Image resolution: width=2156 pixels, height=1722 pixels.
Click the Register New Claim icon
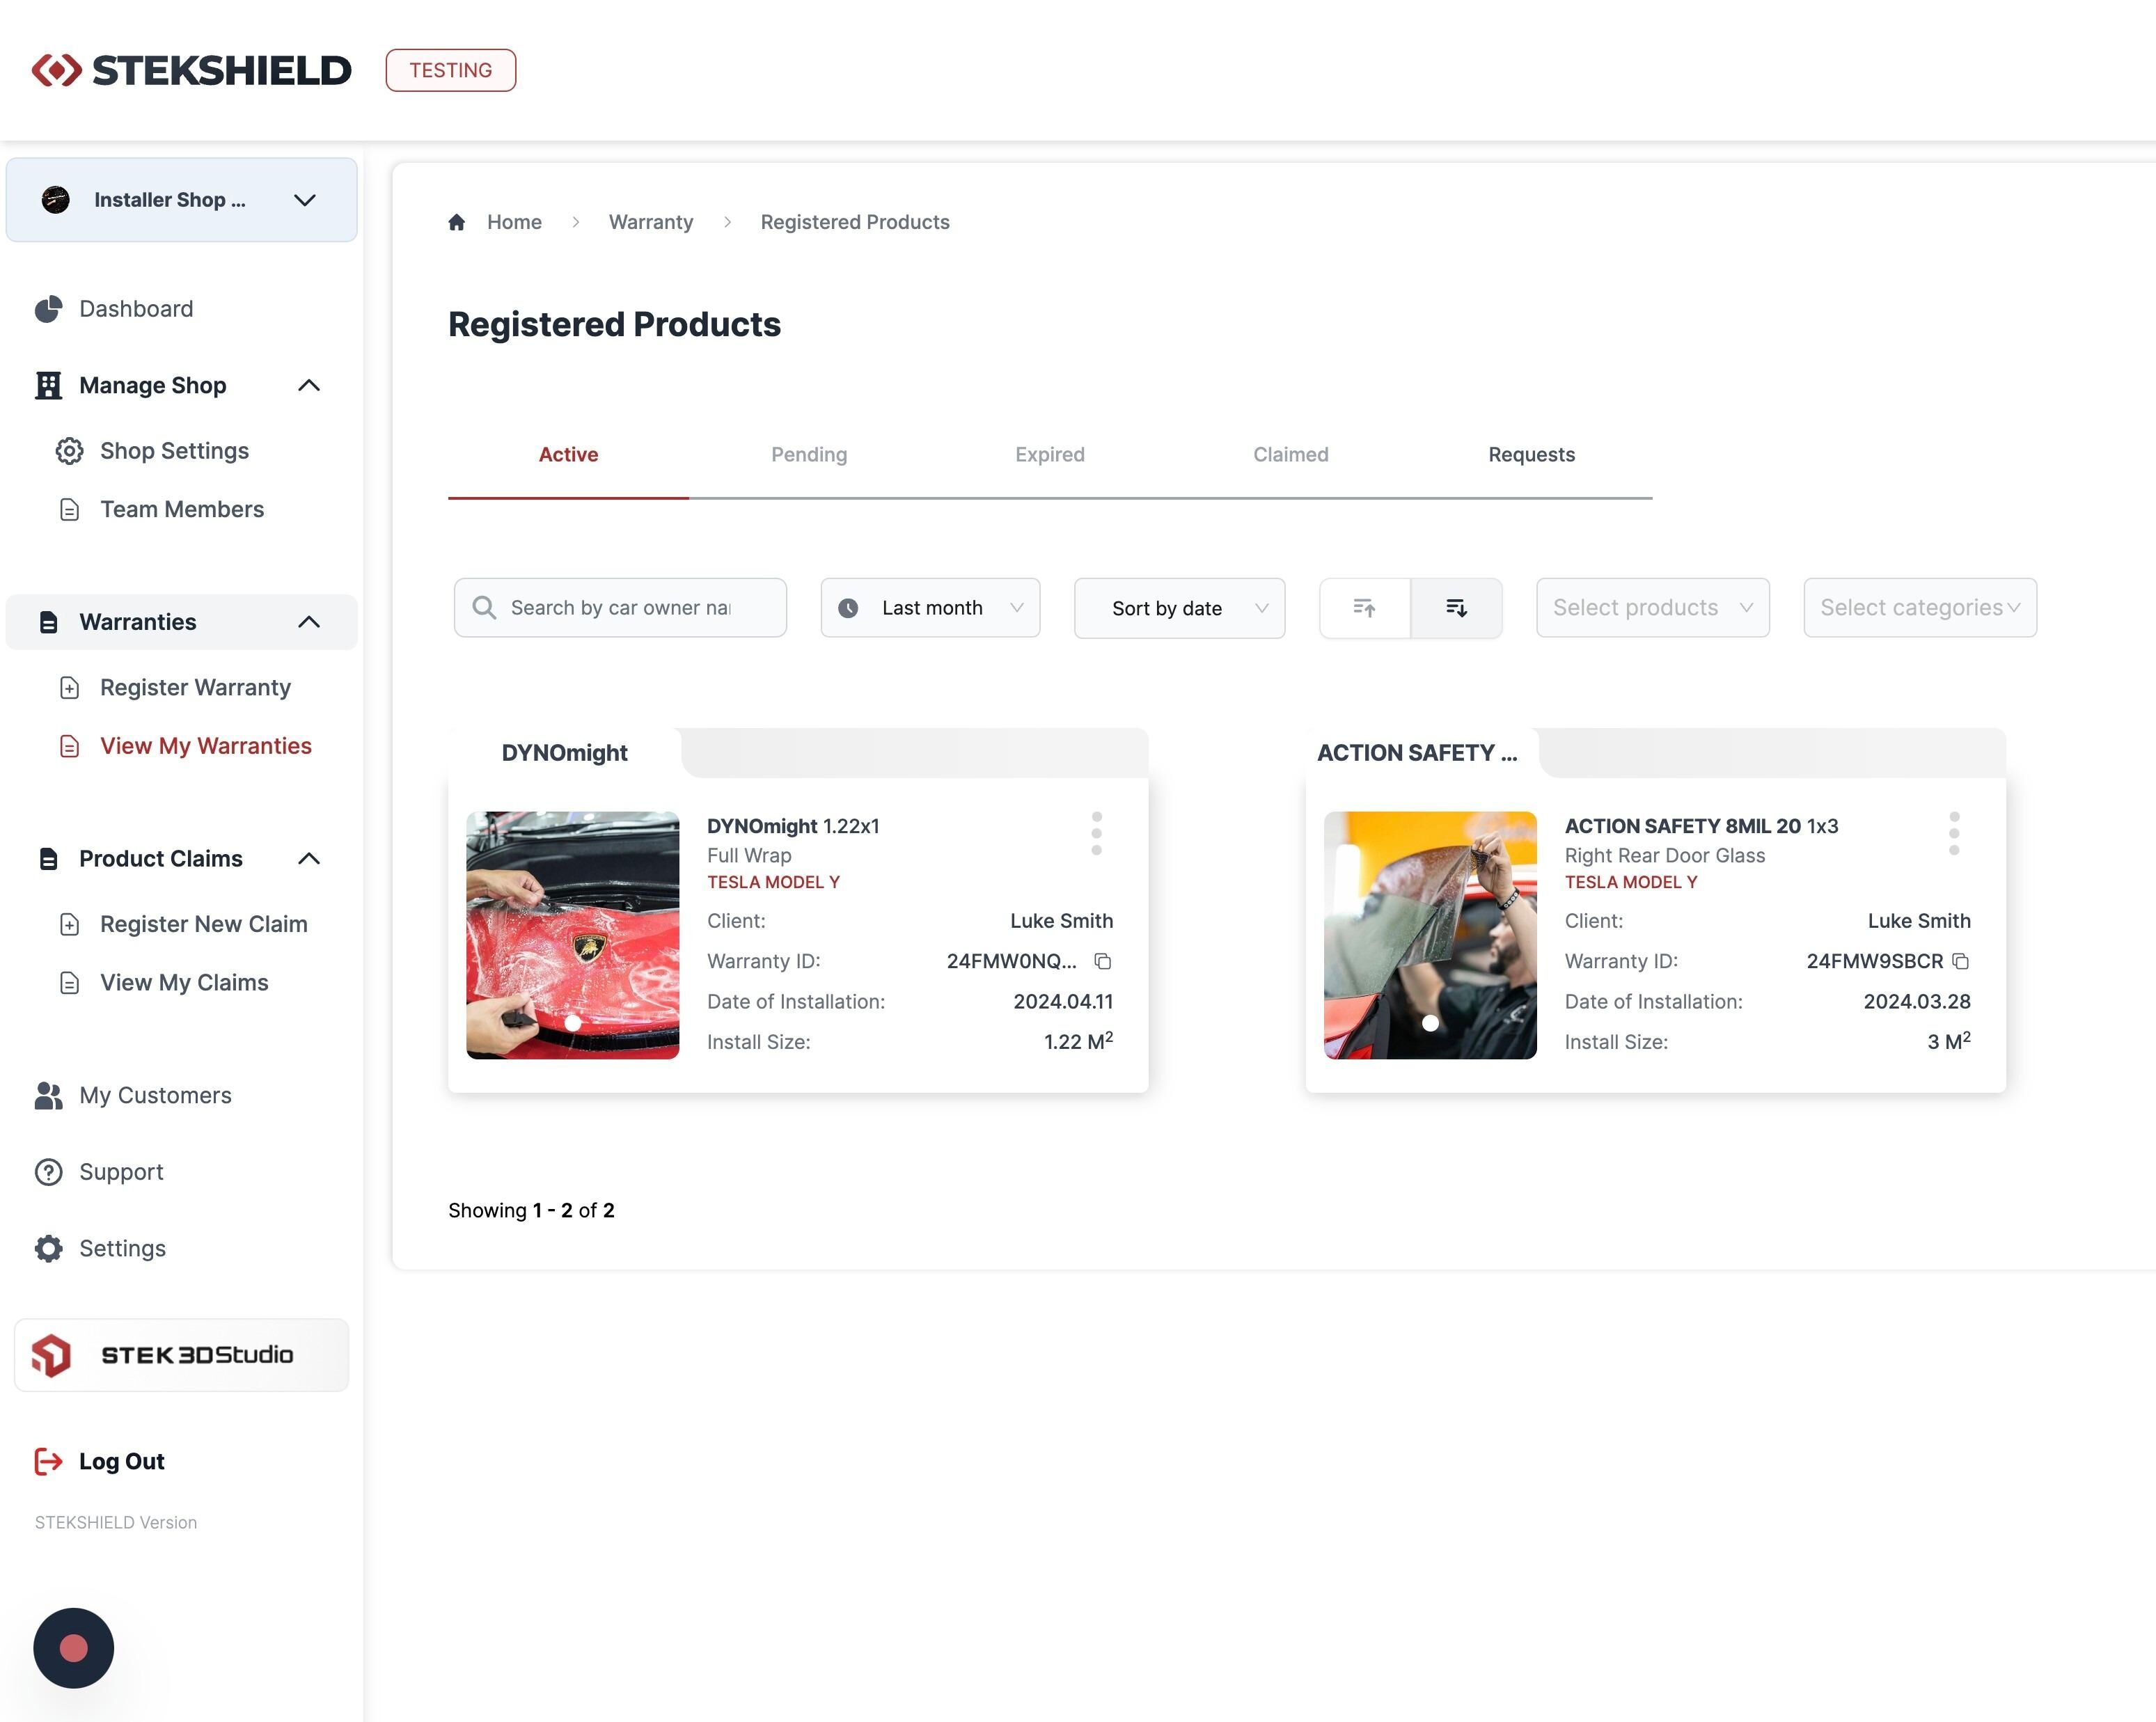click(69, 924)
